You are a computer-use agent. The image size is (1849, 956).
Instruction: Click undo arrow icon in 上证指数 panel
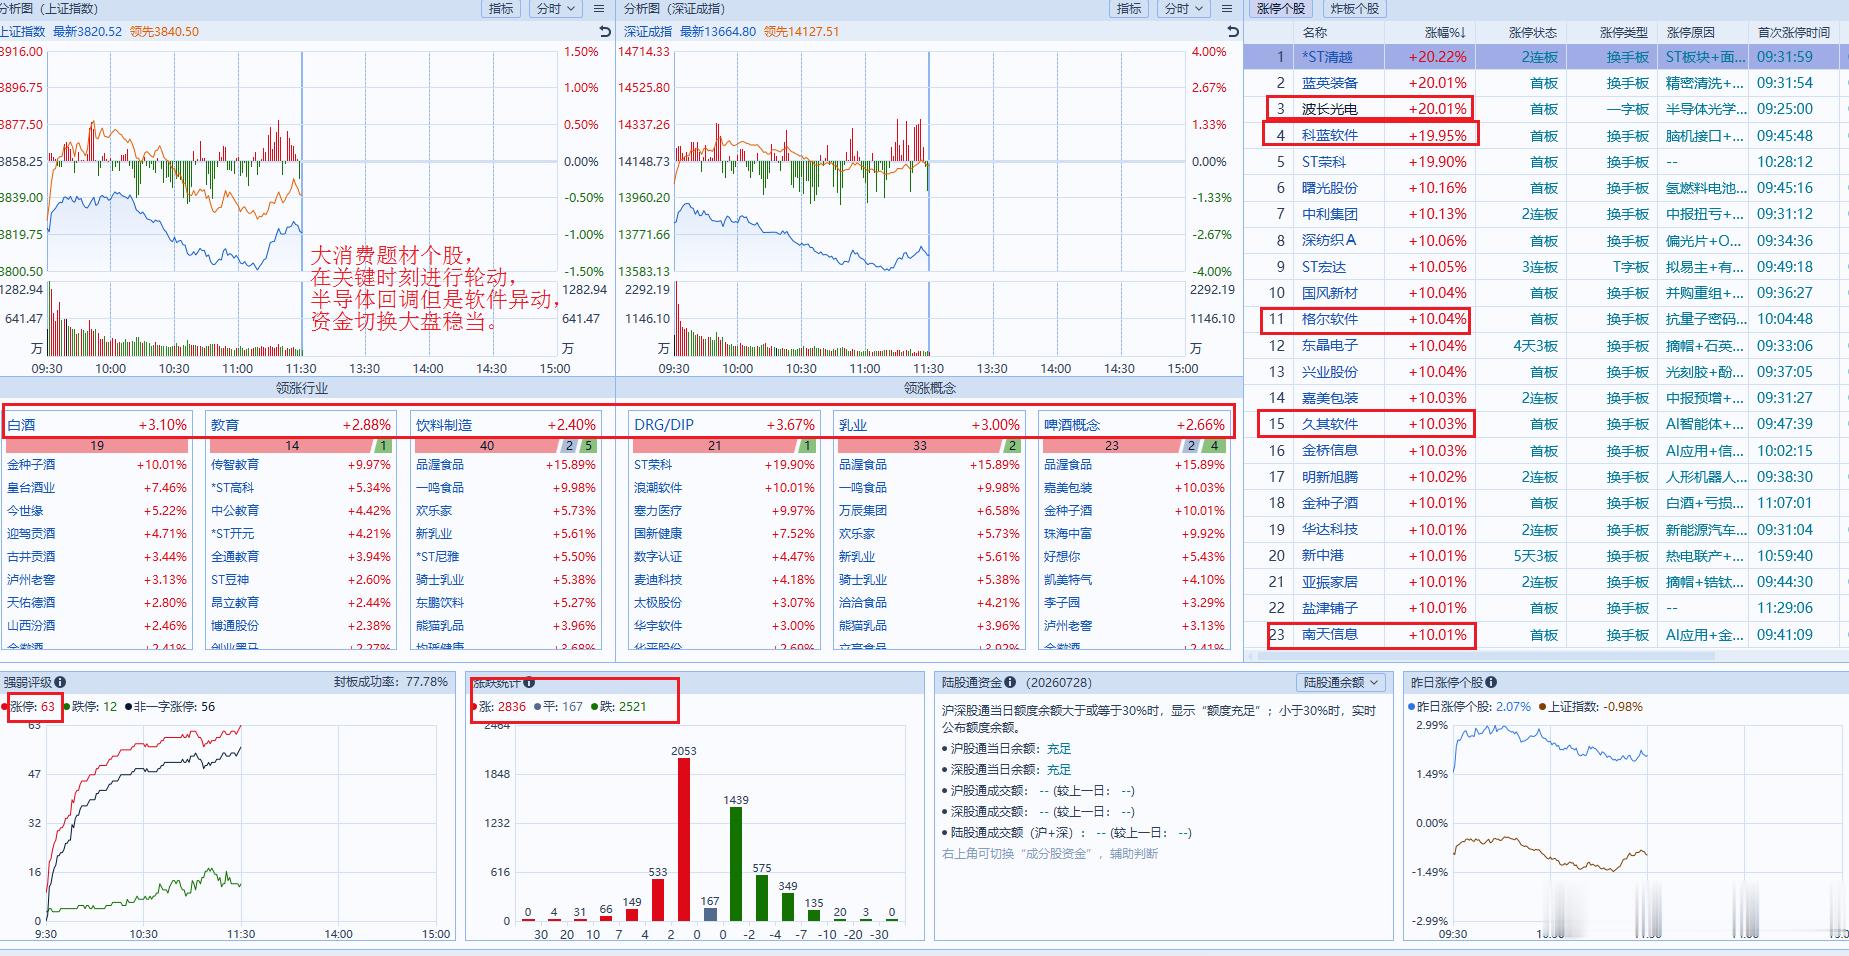point(604,32)
